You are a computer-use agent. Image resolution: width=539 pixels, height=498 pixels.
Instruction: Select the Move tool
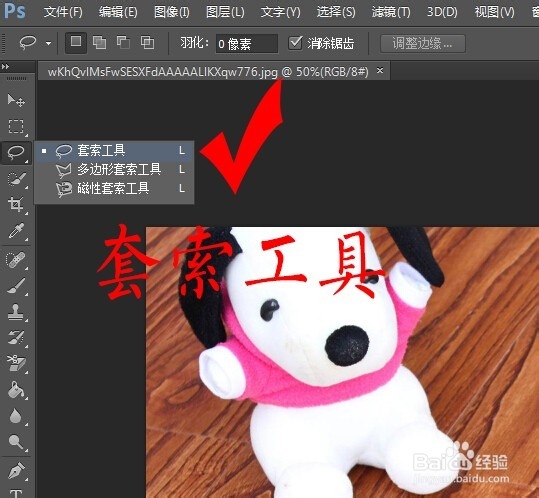(x=16, y=100)
